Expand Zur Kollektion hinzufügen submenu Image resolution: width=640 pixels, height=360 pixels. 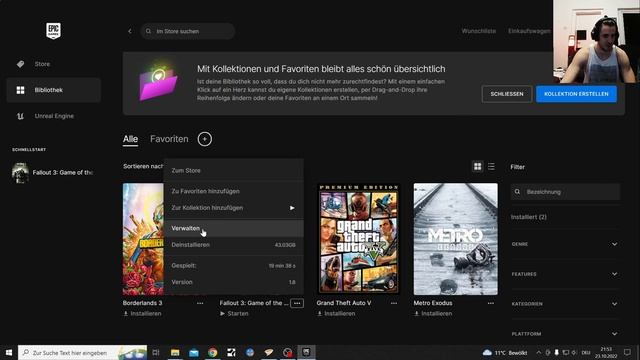point(233,208)
